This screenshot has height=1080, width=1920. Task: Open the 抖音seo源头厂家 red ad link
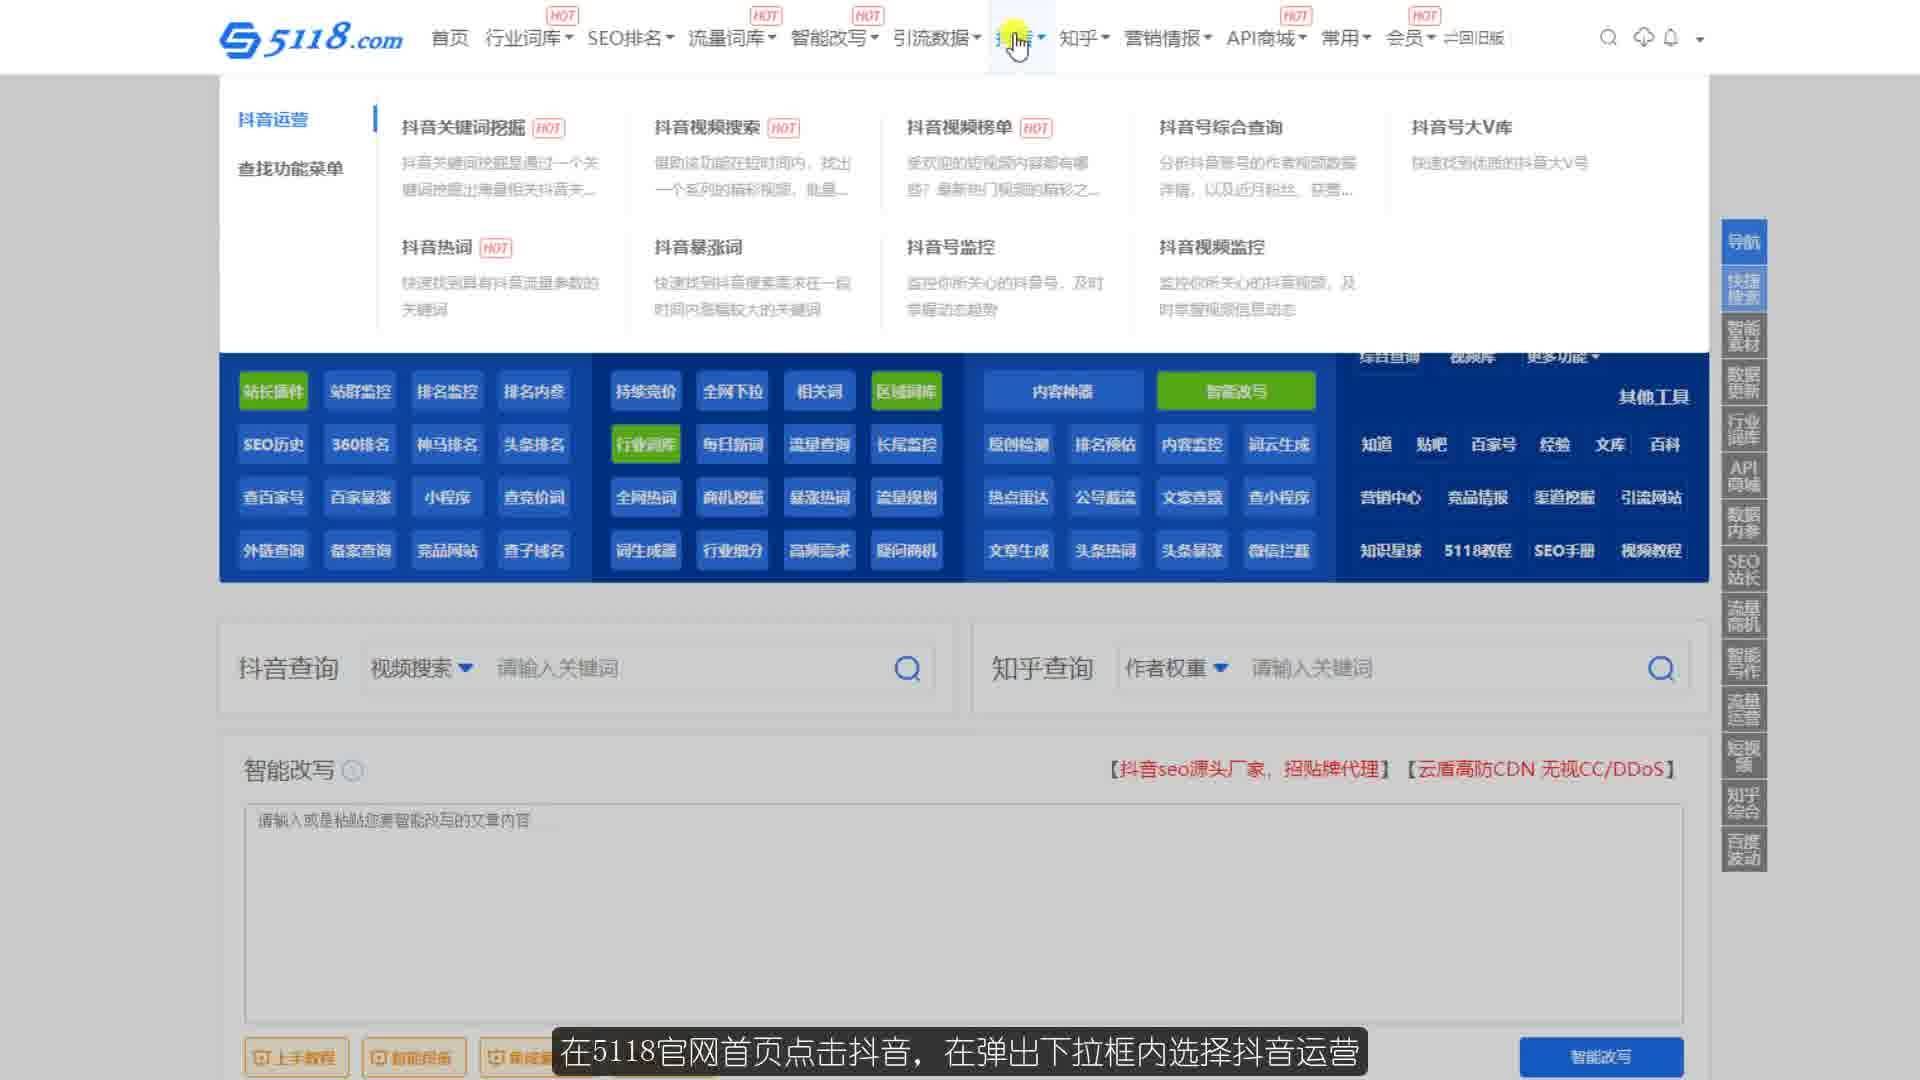1247,769
